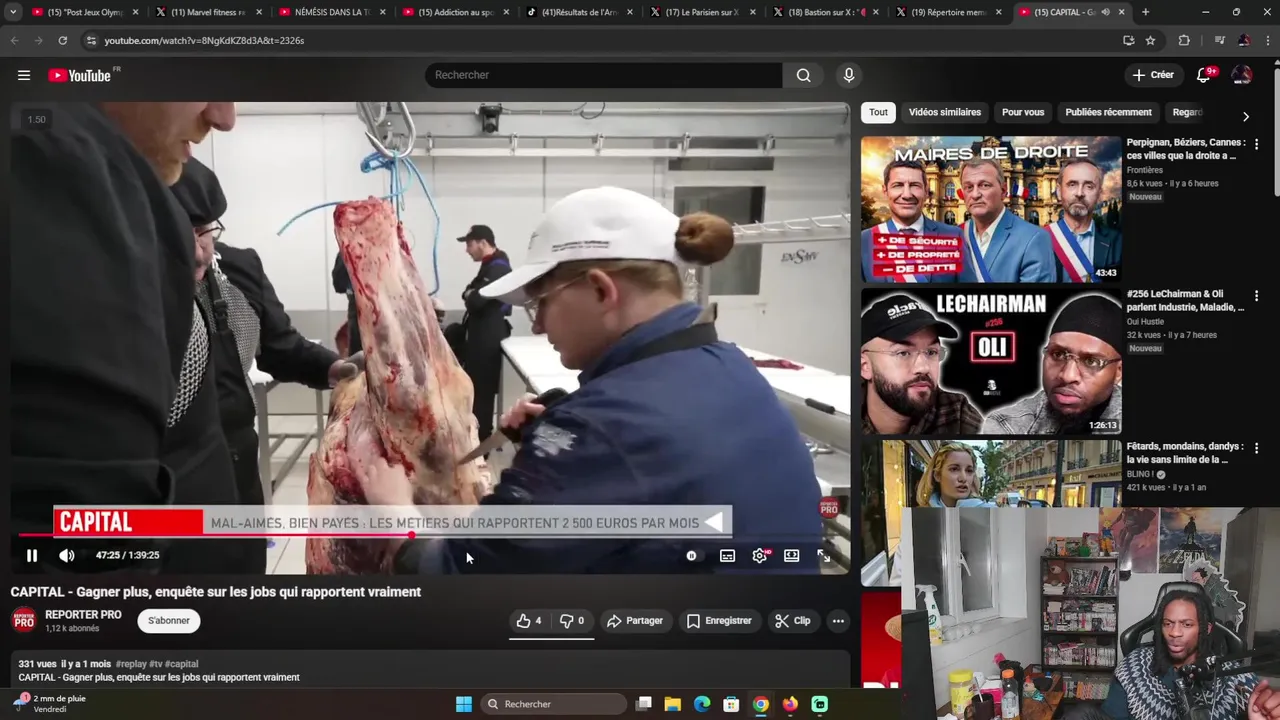The width and height of the screenshot is (1280, 720).
Task: Seek using the video progress bar
Action: pyautogui.click(x=431, y=536)
